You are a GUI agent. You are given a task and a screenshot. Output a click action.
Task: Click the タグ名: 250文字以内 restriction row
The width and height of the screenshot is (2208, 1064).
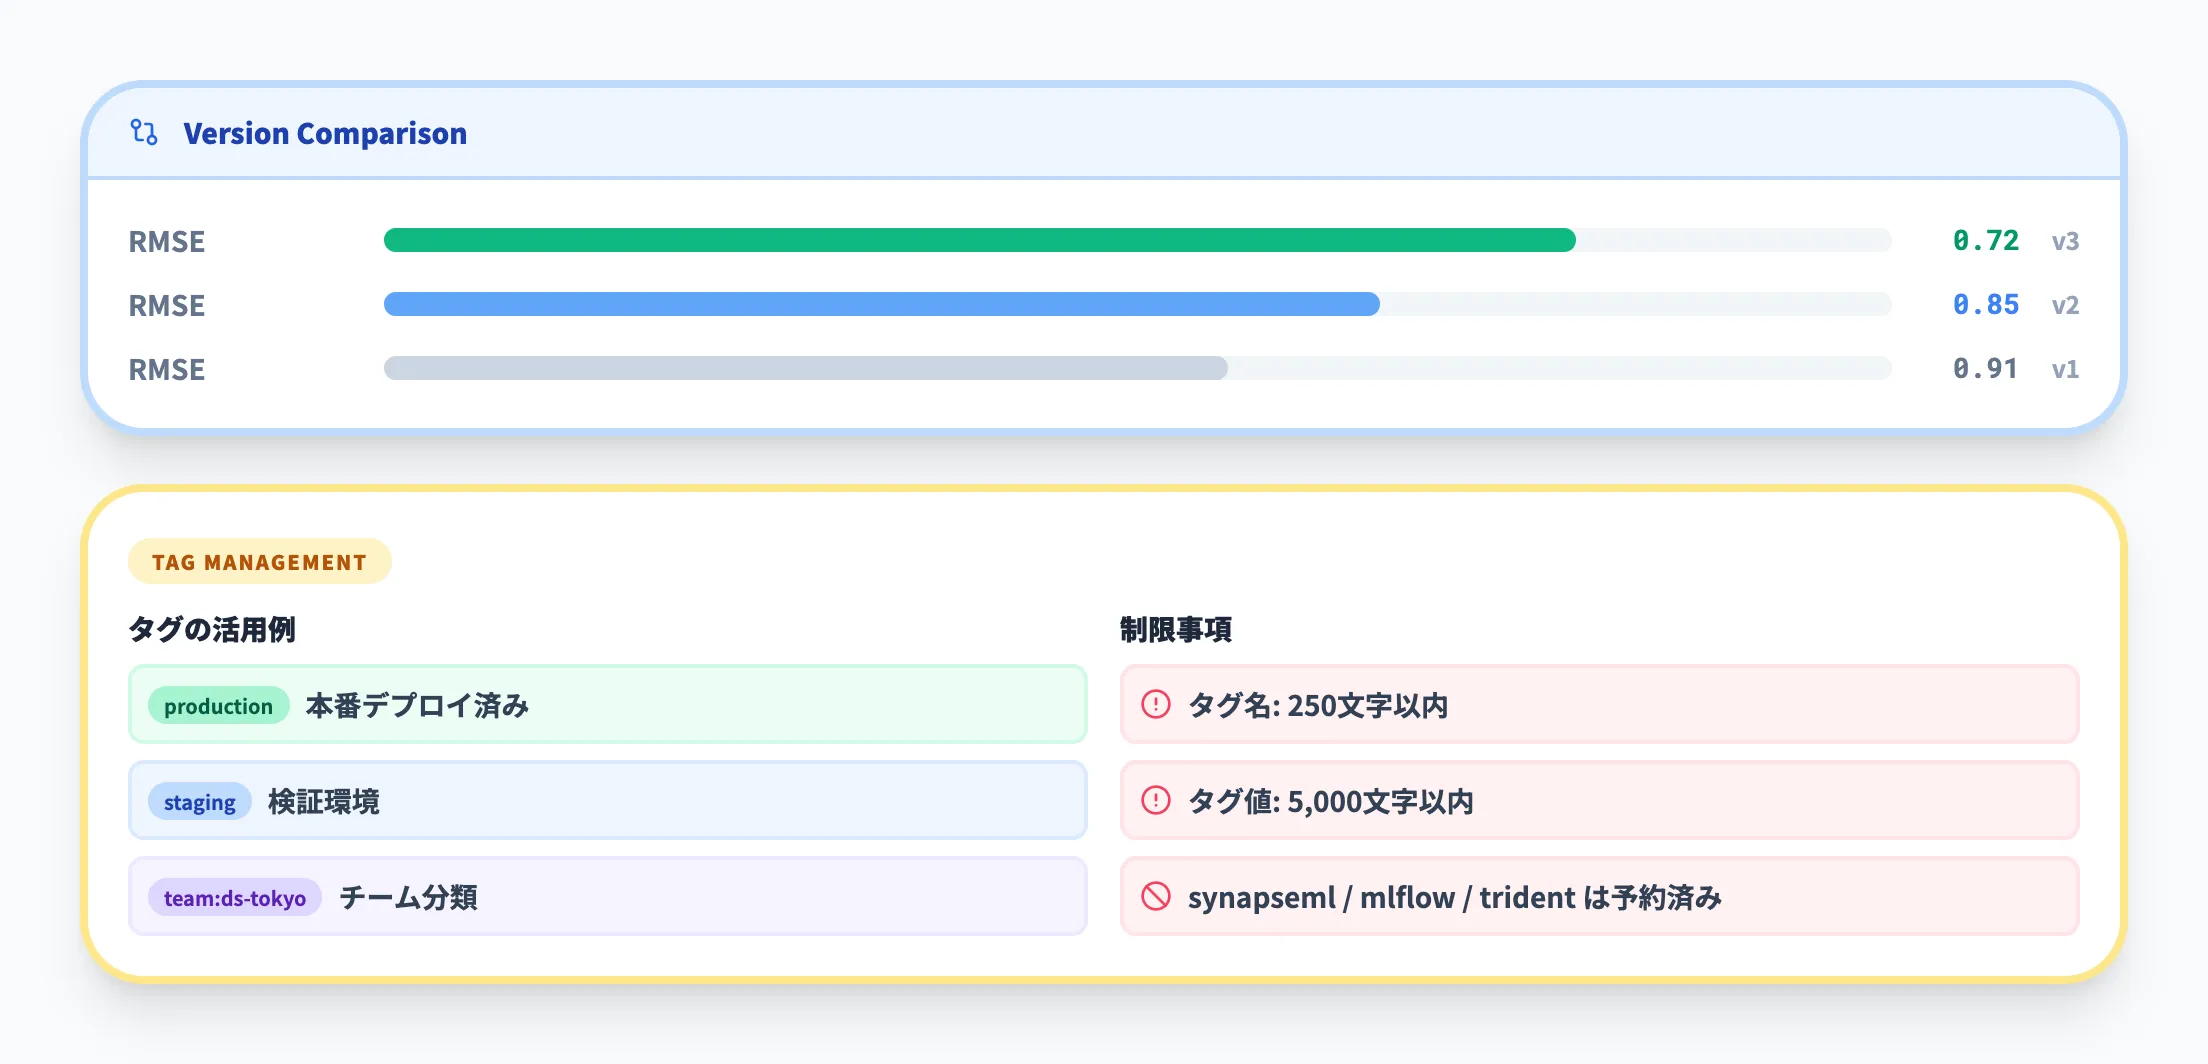point(1598,705)
